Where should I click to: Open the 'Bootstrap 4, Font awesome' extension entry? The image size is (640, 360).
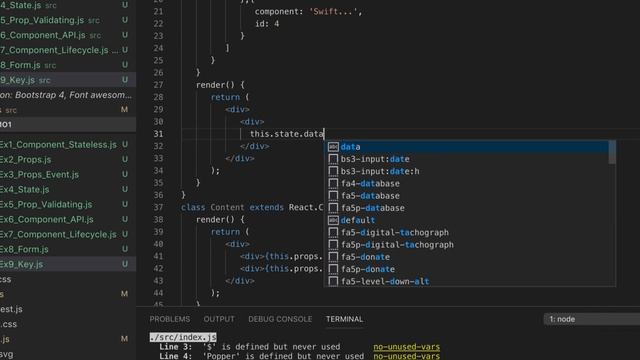click(x=68, y=95)
